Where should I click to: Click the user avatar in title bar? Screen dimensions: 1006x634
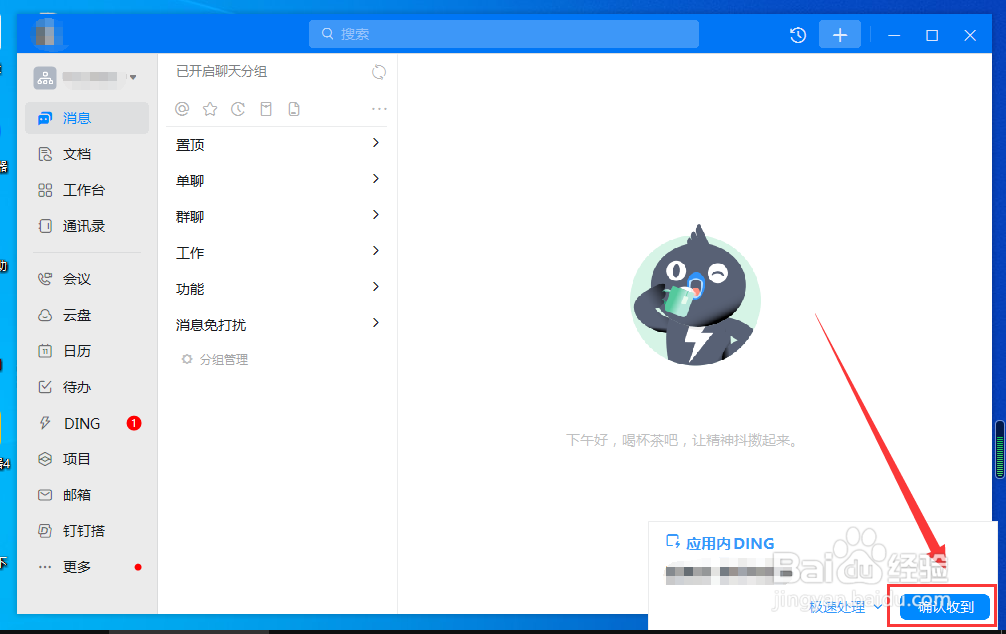click(x=46, y=34)
